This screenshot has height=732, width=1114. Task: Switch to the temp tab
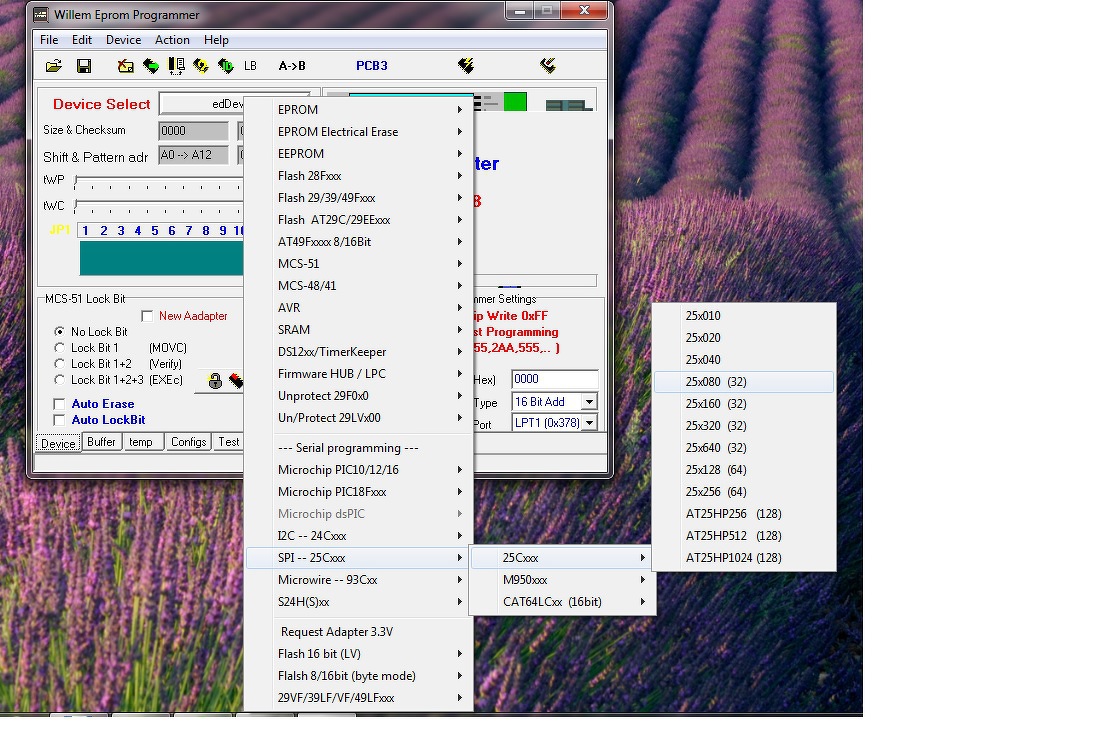tap(141, 442)
